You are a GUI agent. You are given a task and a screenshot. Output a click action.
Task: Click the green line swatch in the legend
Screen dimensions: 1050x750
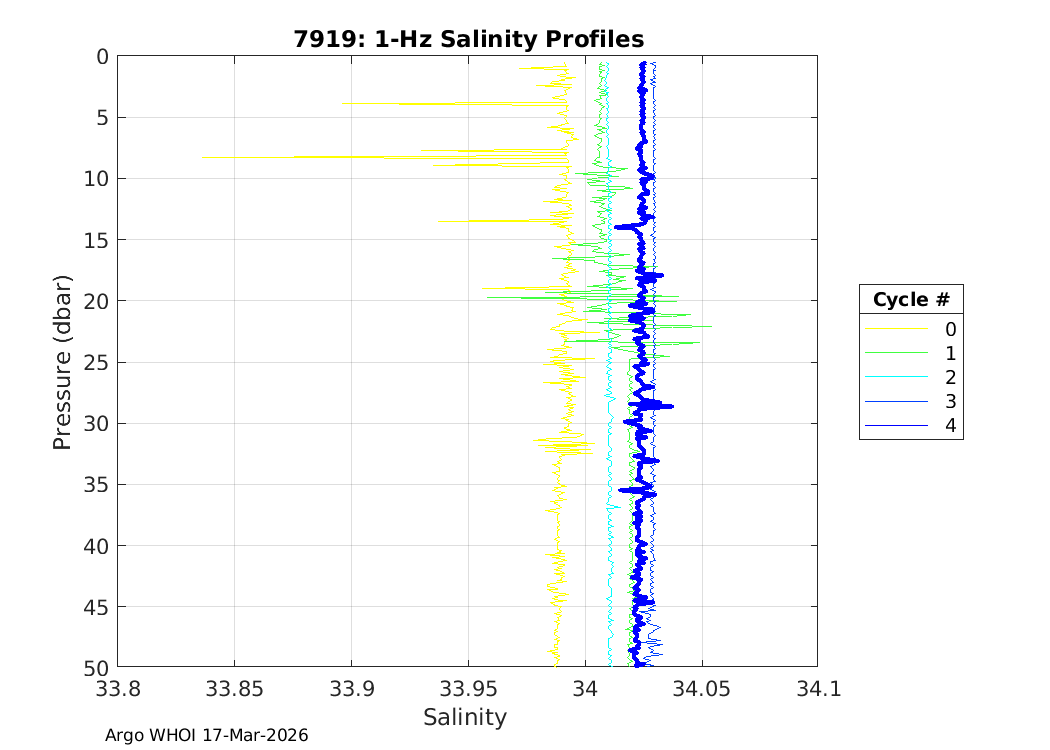(893, 353)
